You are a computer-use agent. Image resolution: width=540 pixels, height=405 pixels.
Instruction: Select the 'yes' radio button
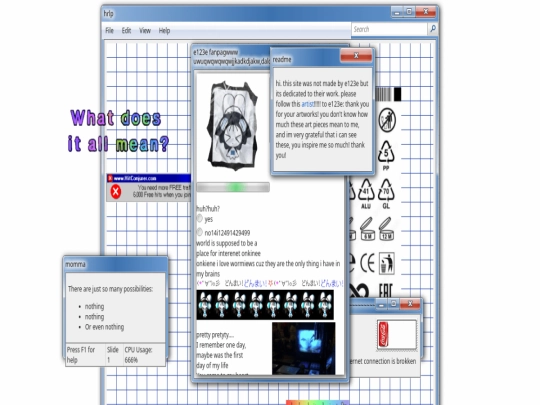pos(199,218)
